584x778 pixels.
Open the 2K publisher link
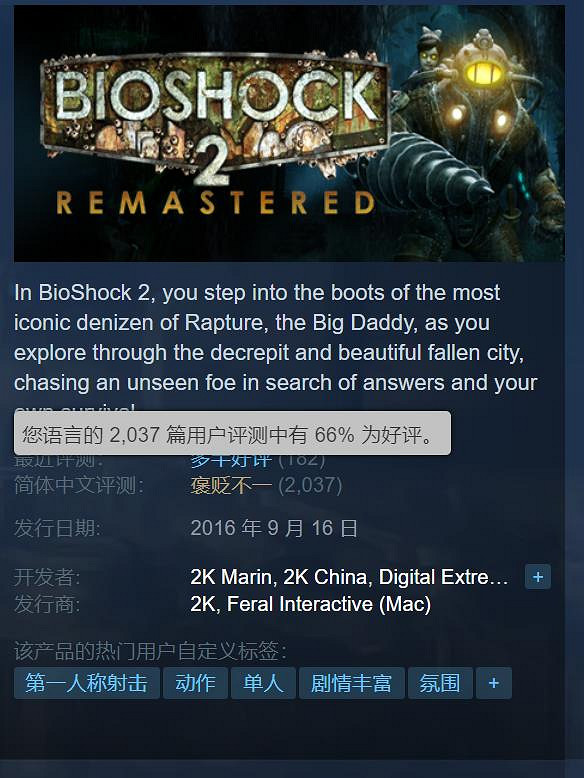click(x=204, y=604)
